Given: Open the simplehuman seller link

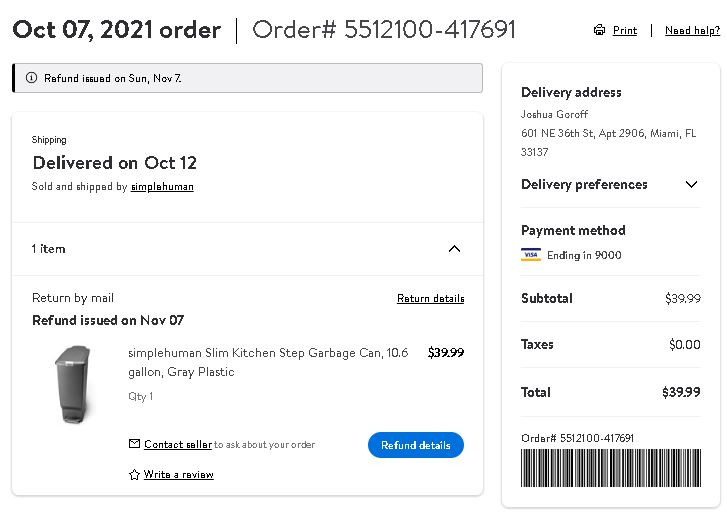Looking at the screenshot, I should click(x=162, y=186).
